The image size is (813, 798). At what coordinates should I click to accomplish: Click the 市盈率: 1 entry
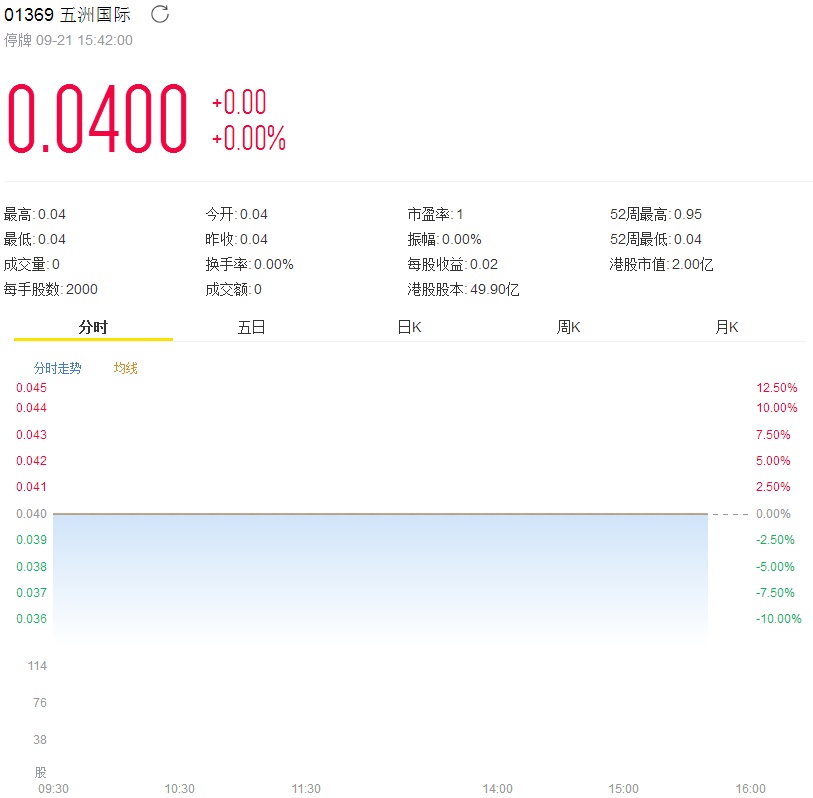coord(435,214)
